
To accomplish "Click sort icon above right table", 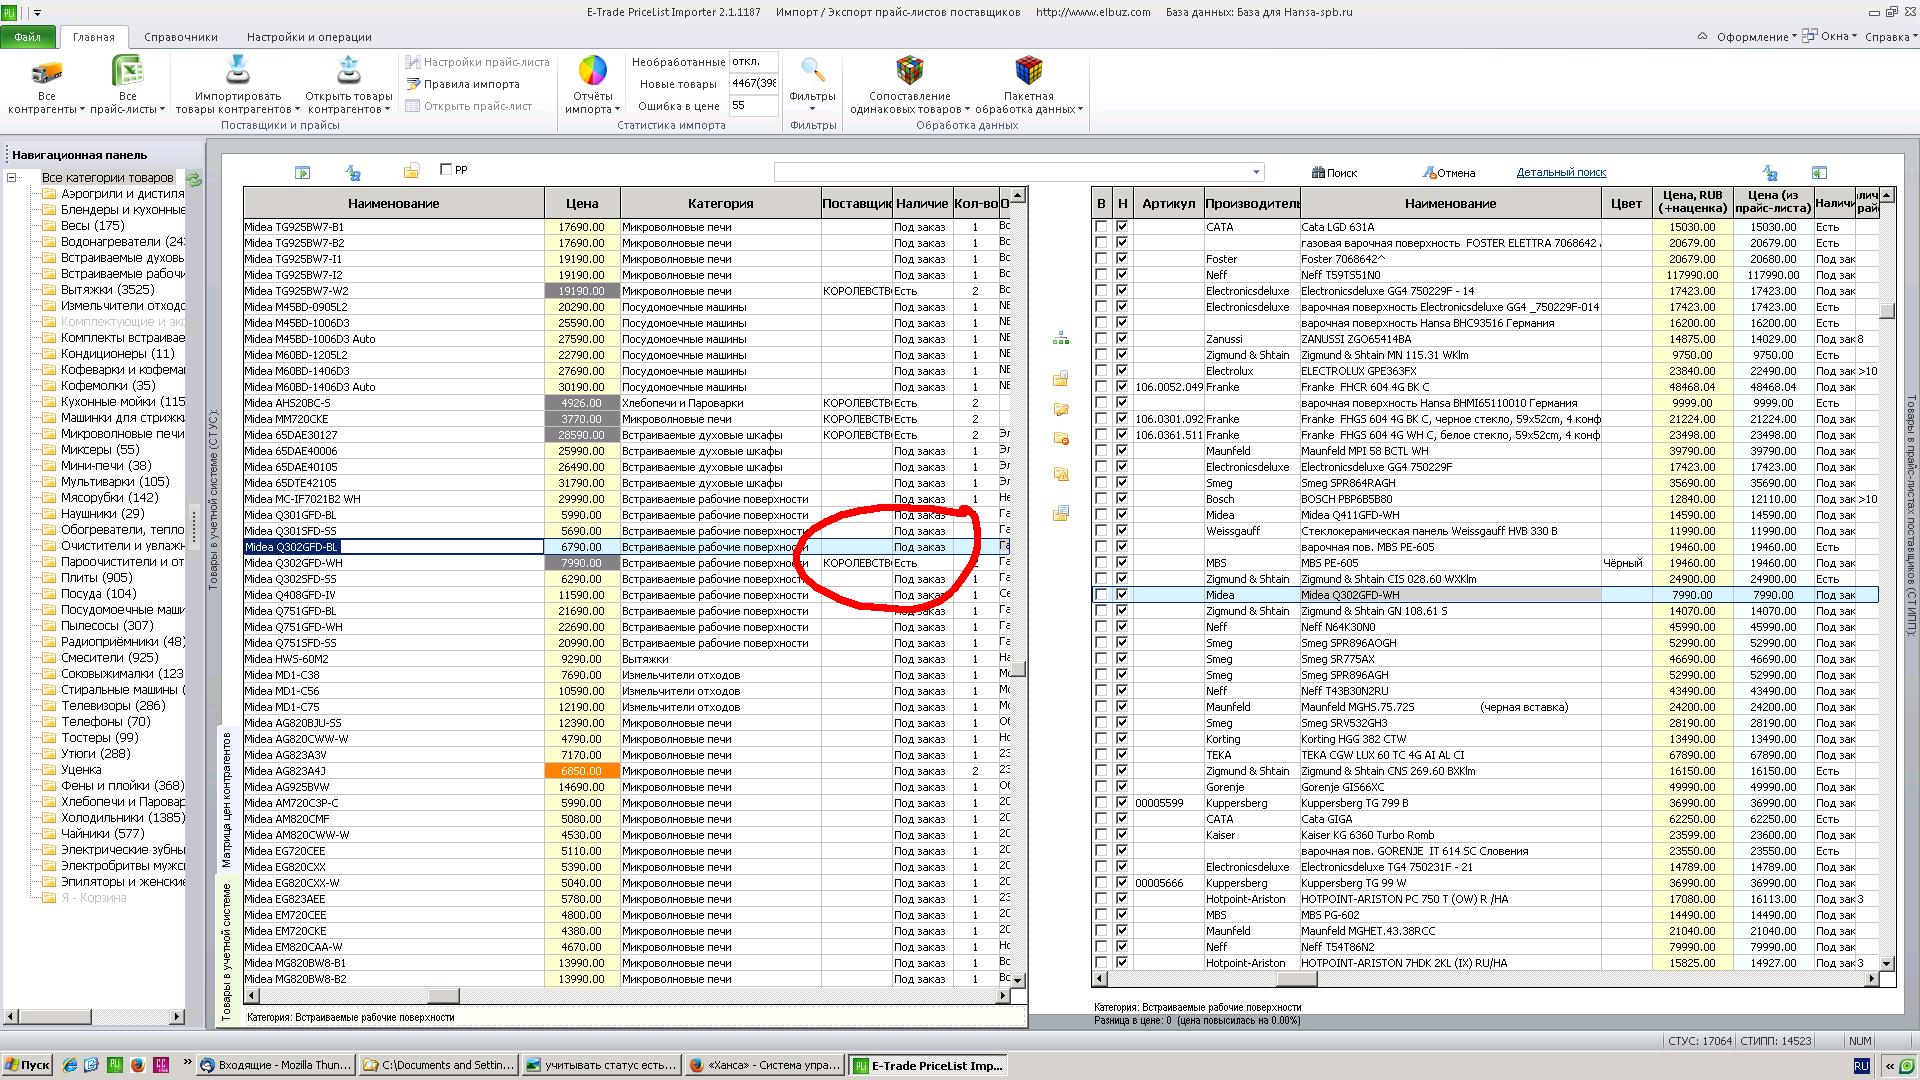I will [1770, 173].
